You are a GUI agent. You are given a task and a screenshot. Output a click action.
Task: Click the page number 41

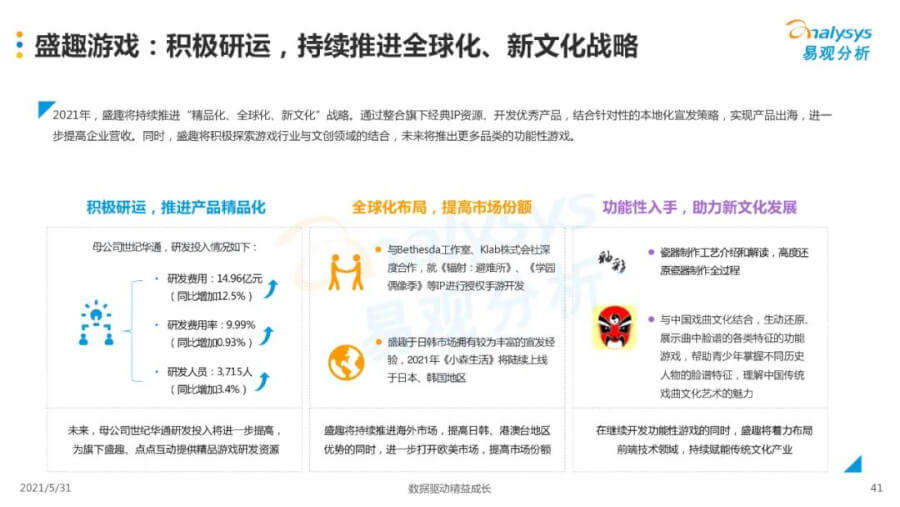click(876, 488)
